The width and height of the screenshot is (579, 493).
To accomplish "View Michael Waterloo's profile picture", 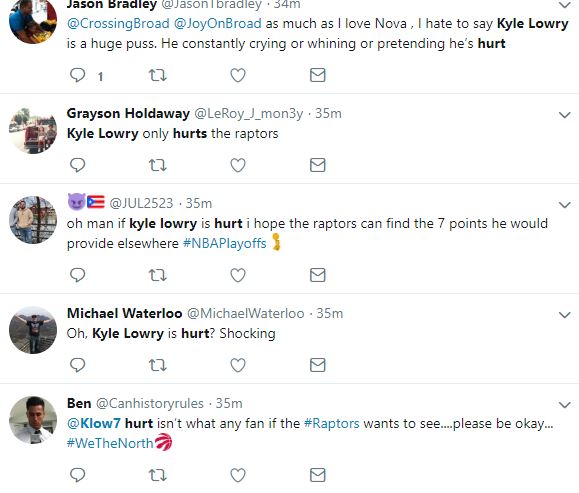I will tap(33, 330).
